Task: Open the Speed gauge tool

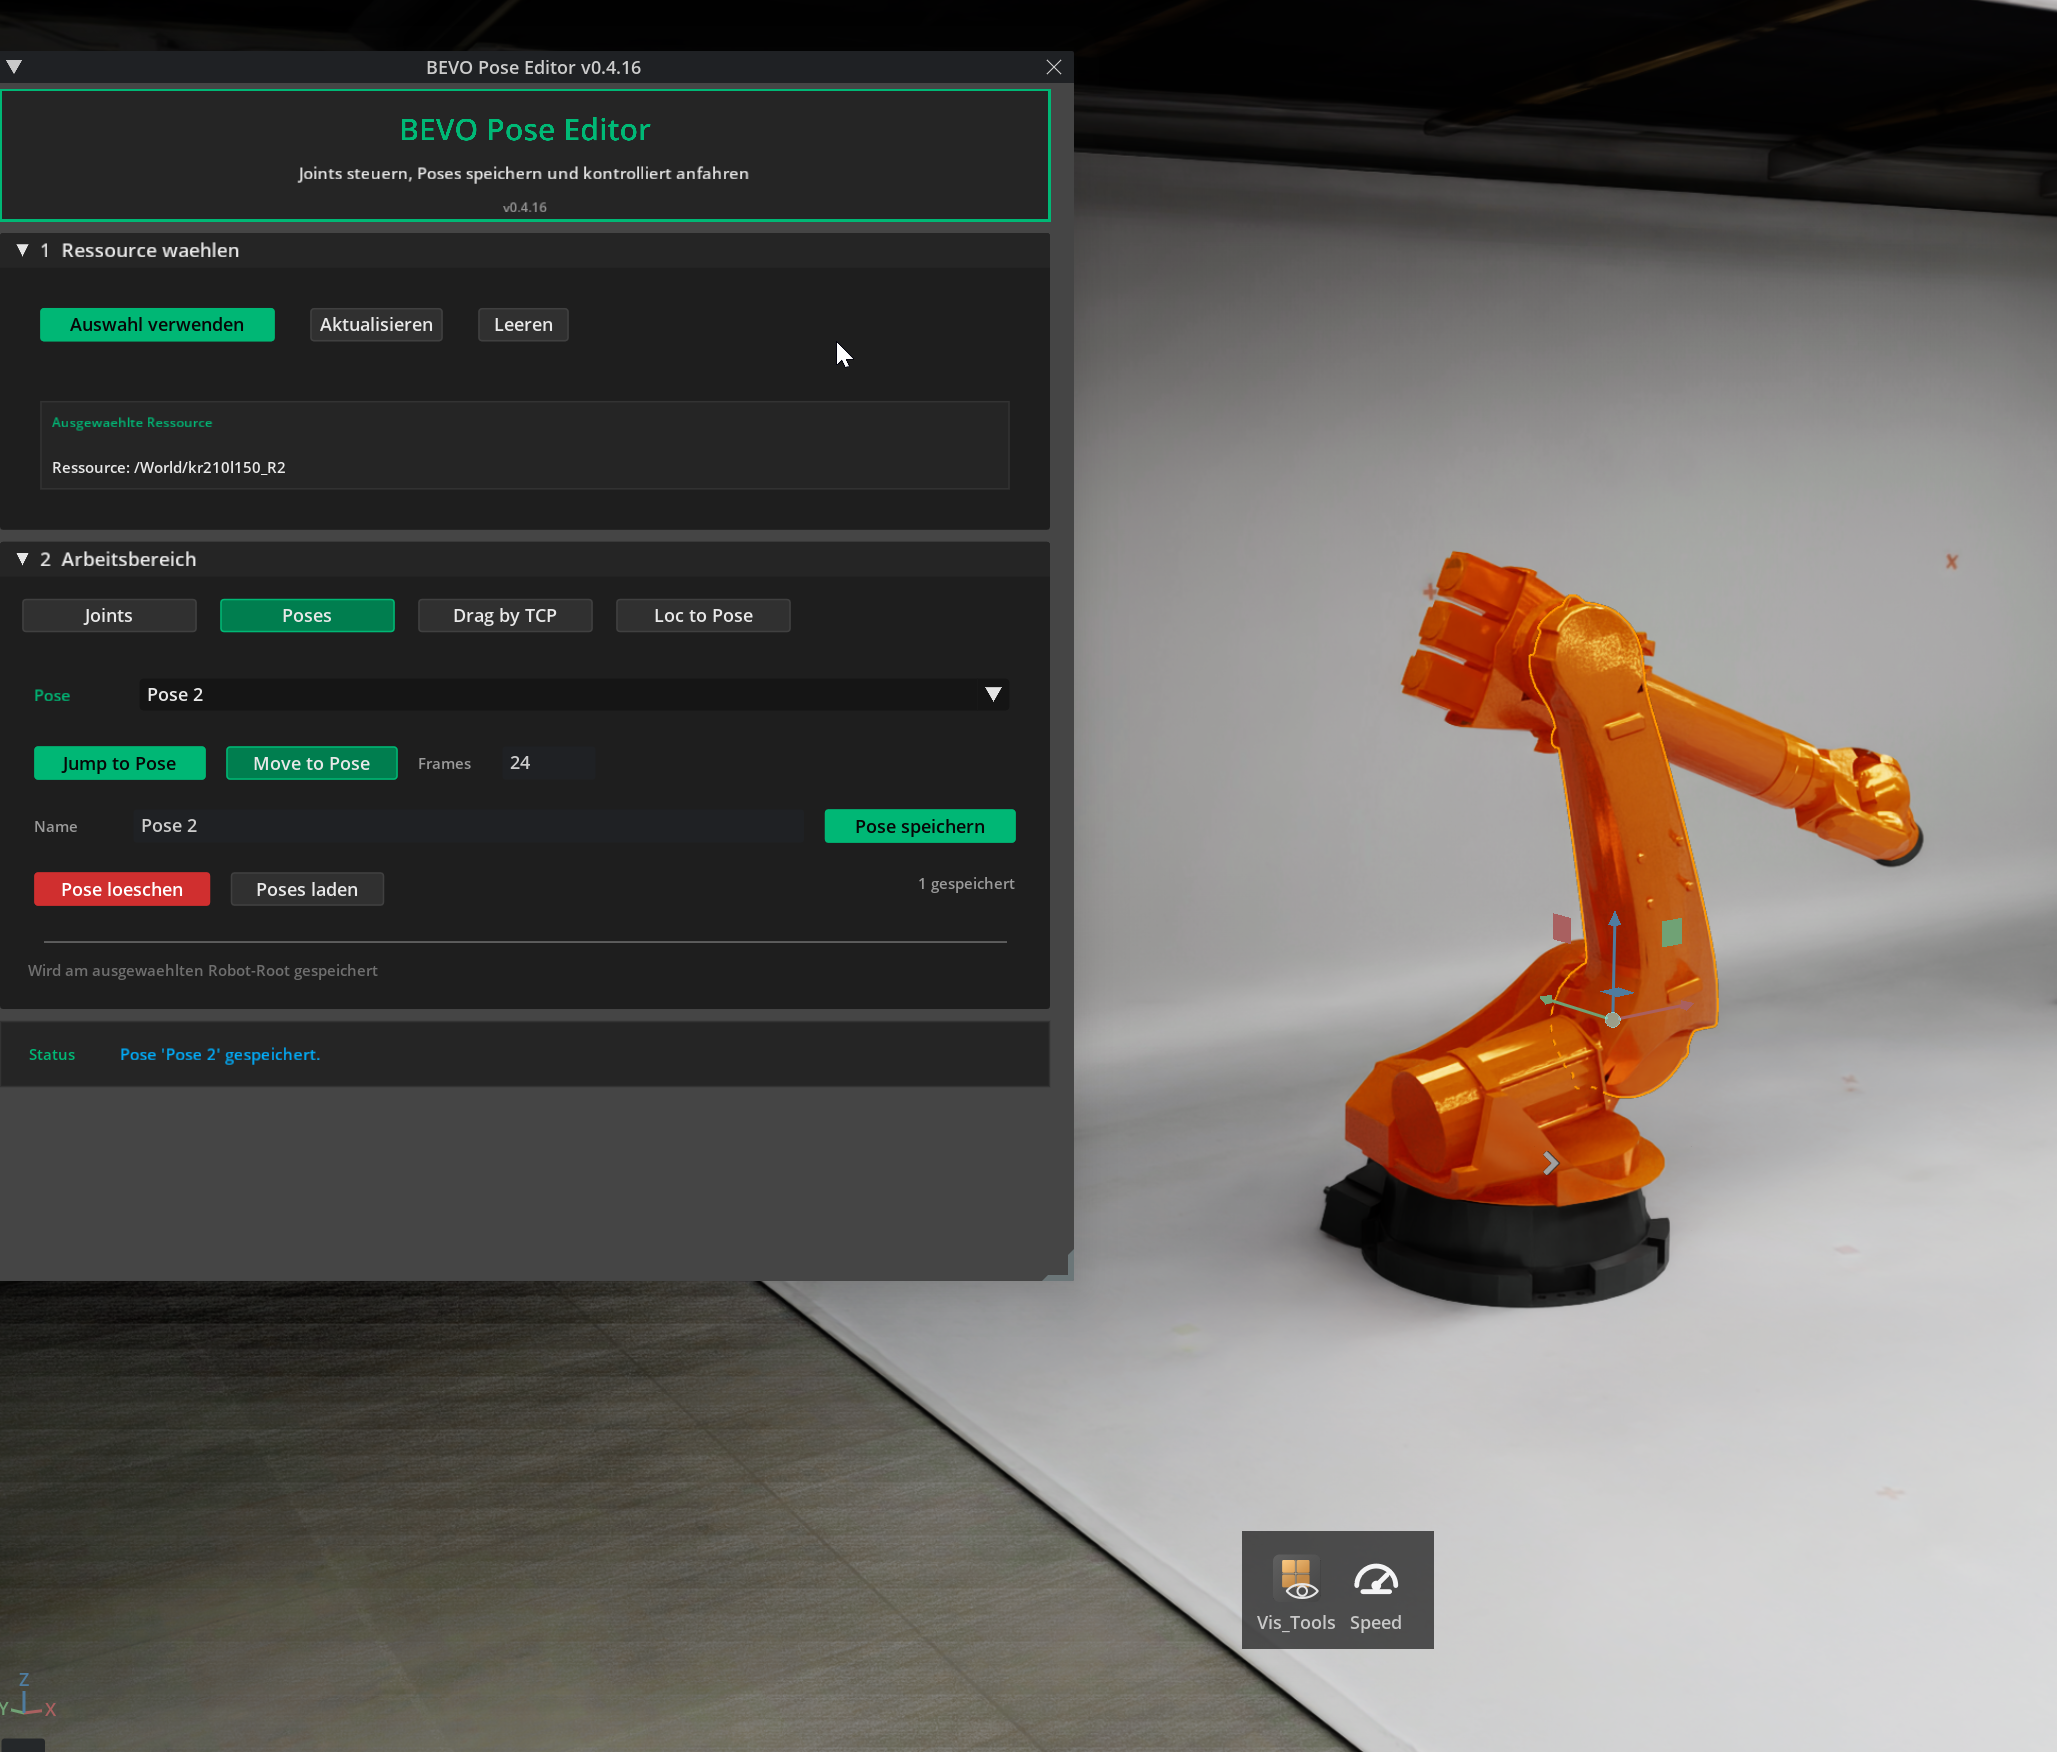Action: (1376, 1594)
